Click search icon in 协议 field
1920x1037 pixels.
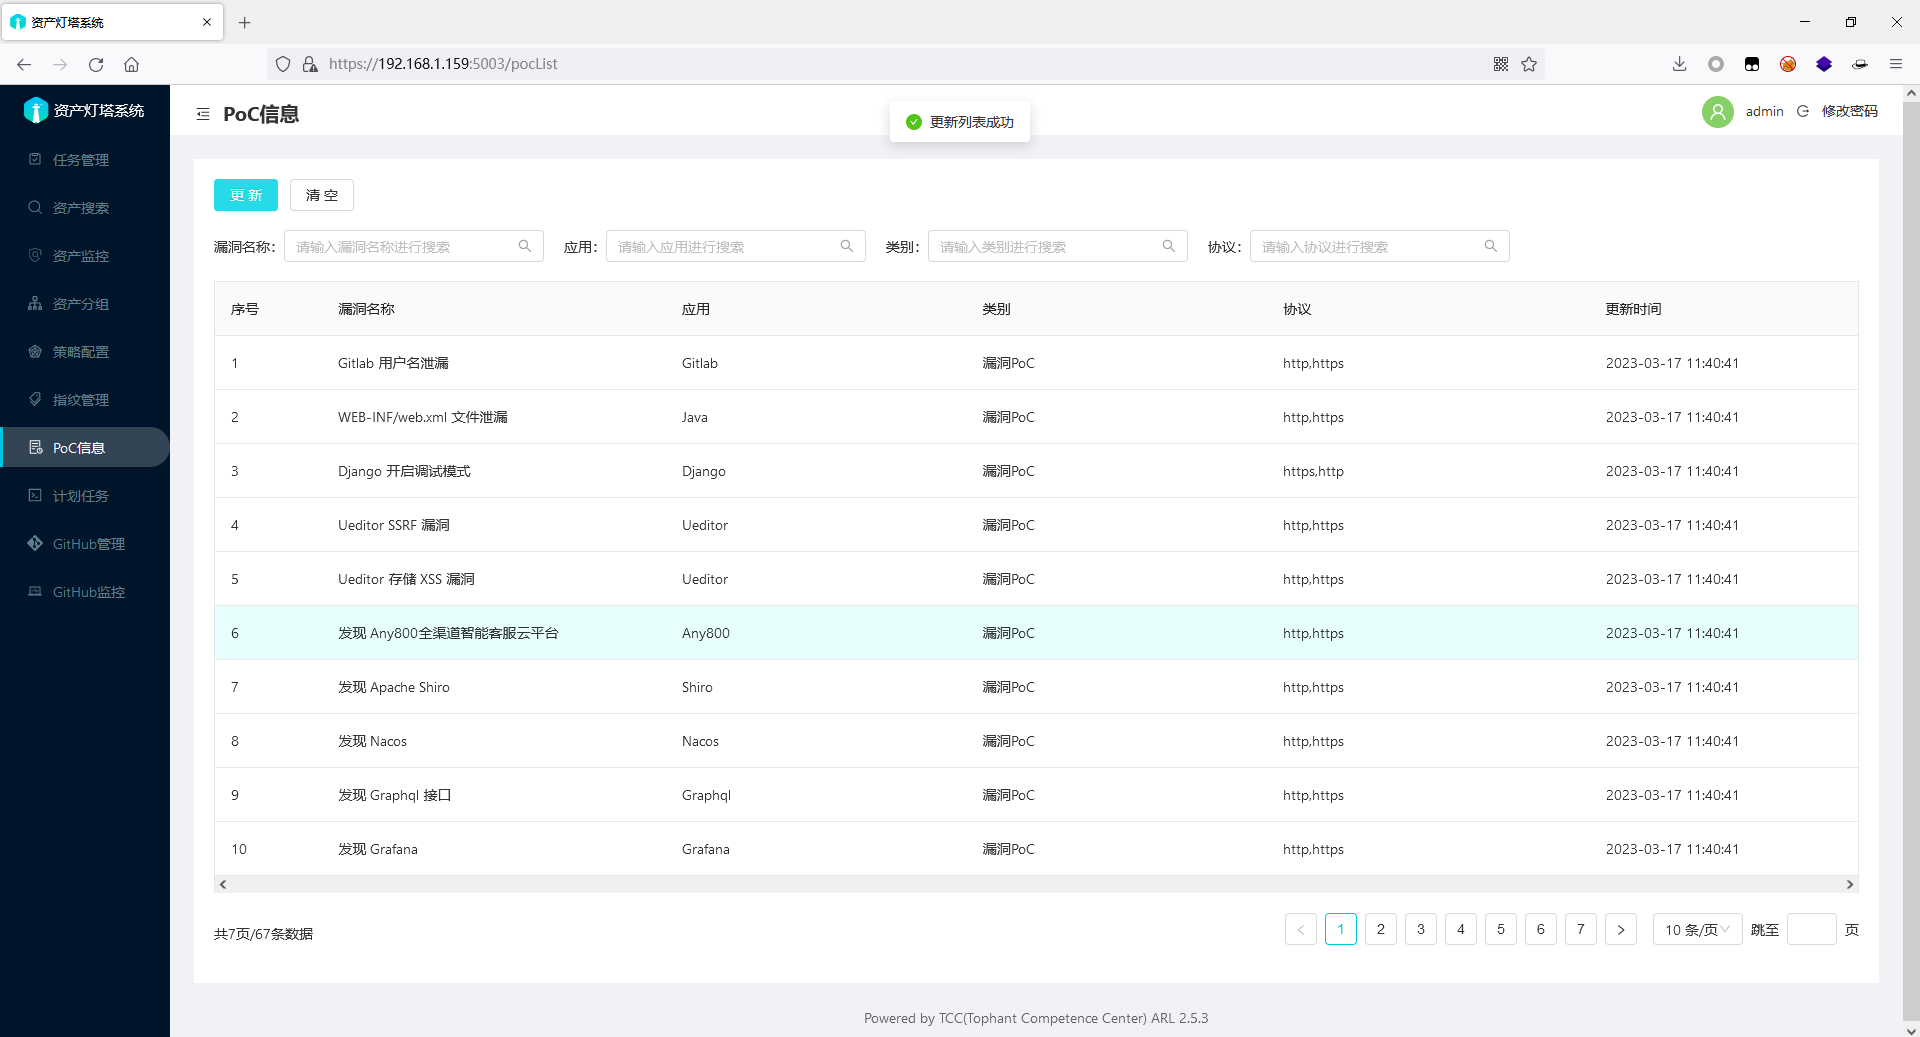pyautogui.click(x=1491, y=246)
